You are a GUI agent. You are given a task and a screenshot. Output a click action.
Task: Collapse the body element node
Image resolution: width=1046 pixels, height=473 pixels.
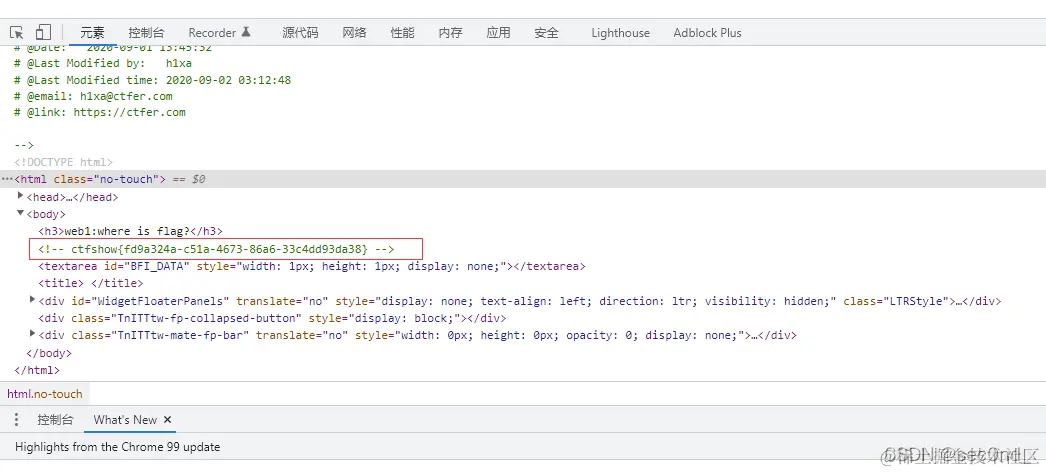tap(21, 213)
